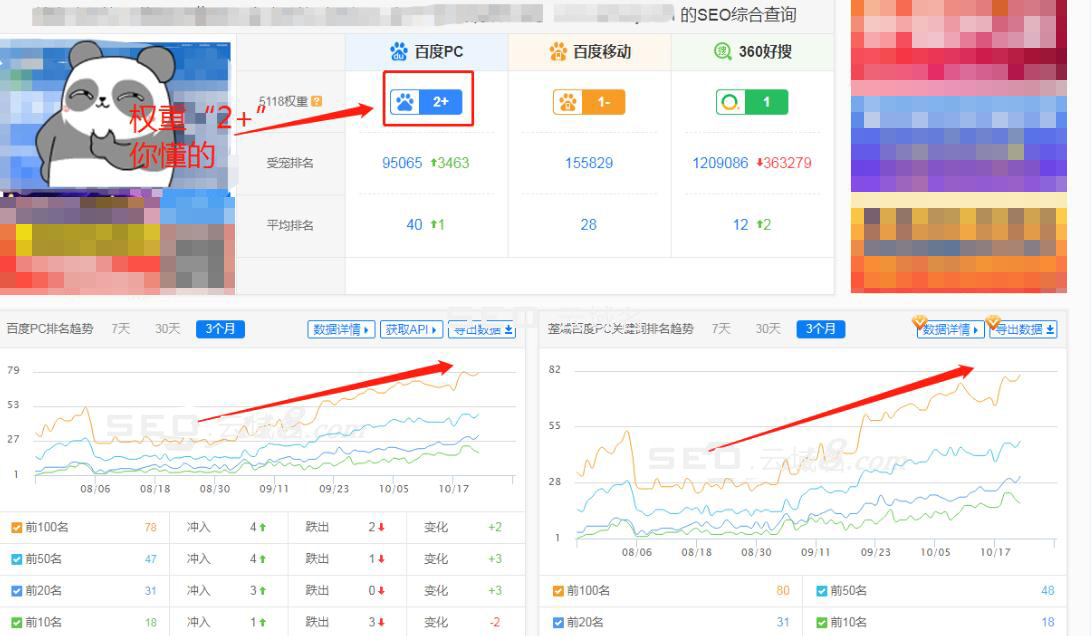
Task: Open the 获取API dropdown
Action: pyautogui.click(x=411, y=328)
